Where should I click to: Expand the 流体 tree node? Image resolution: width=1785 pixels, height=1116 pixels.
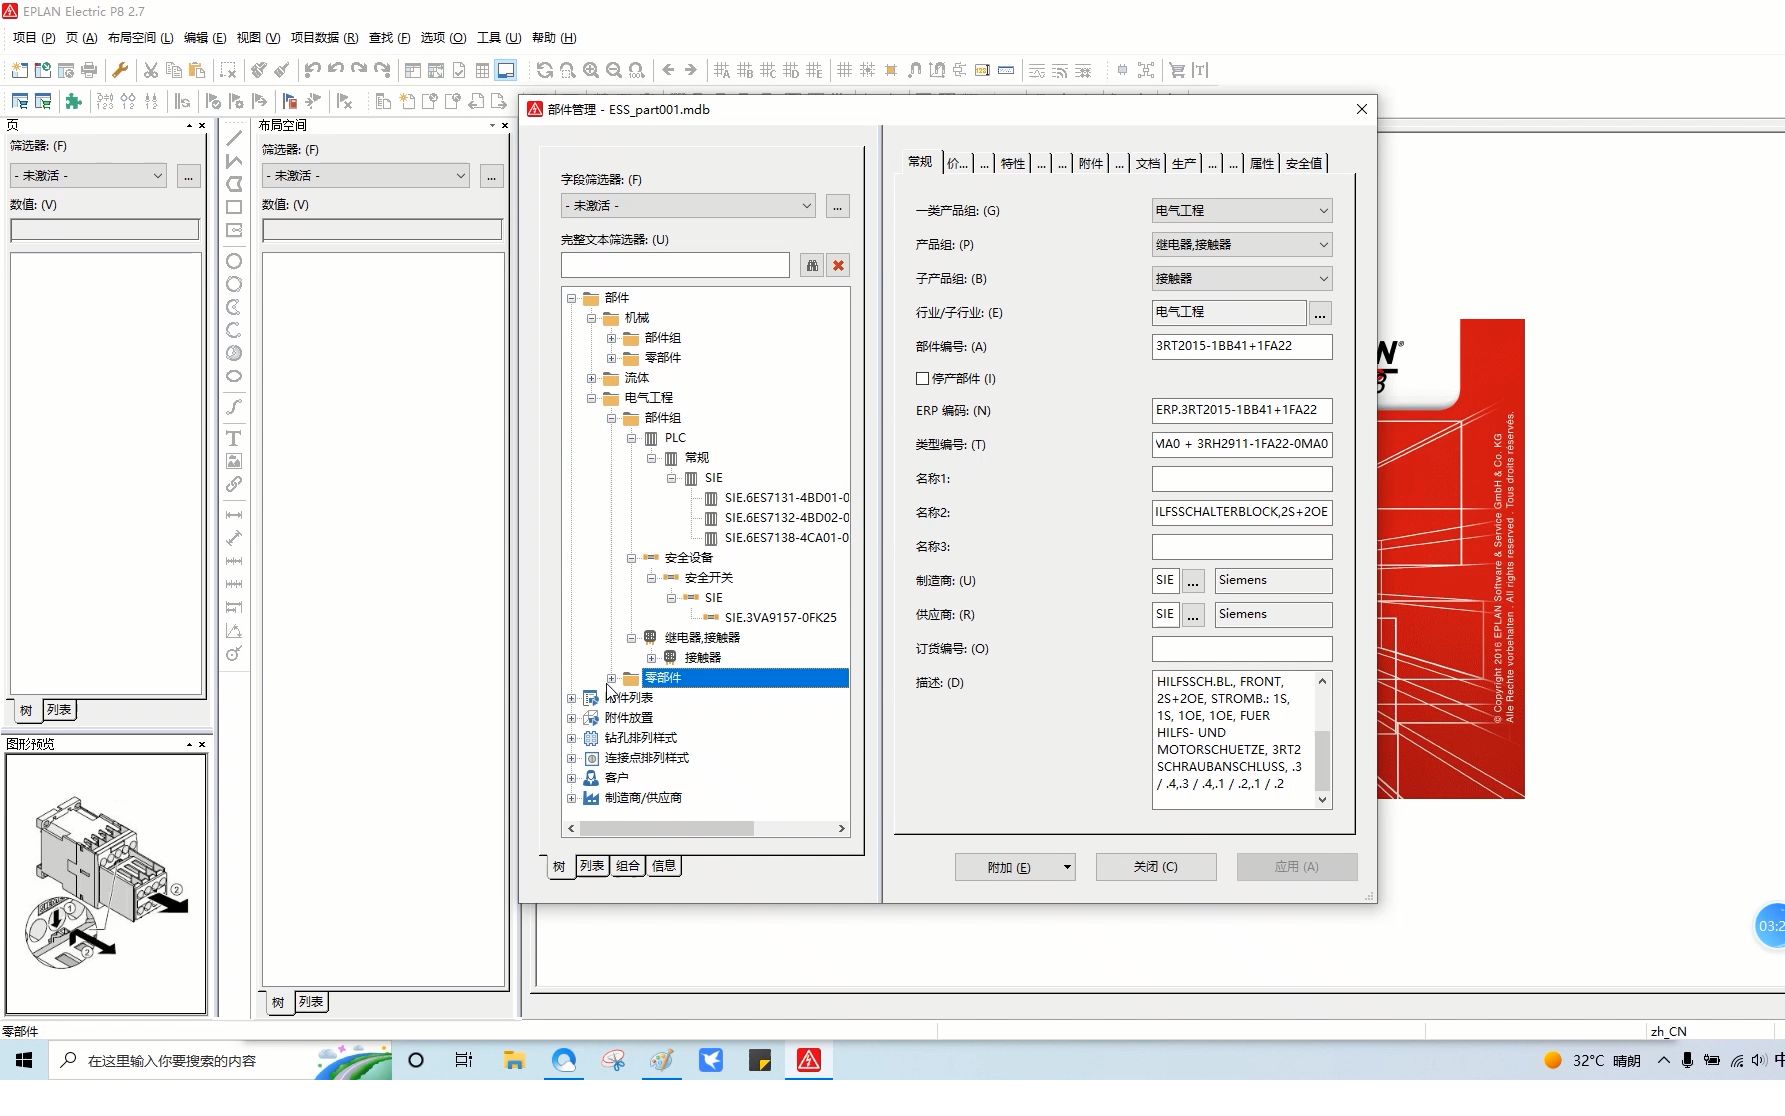click(591, 378)
